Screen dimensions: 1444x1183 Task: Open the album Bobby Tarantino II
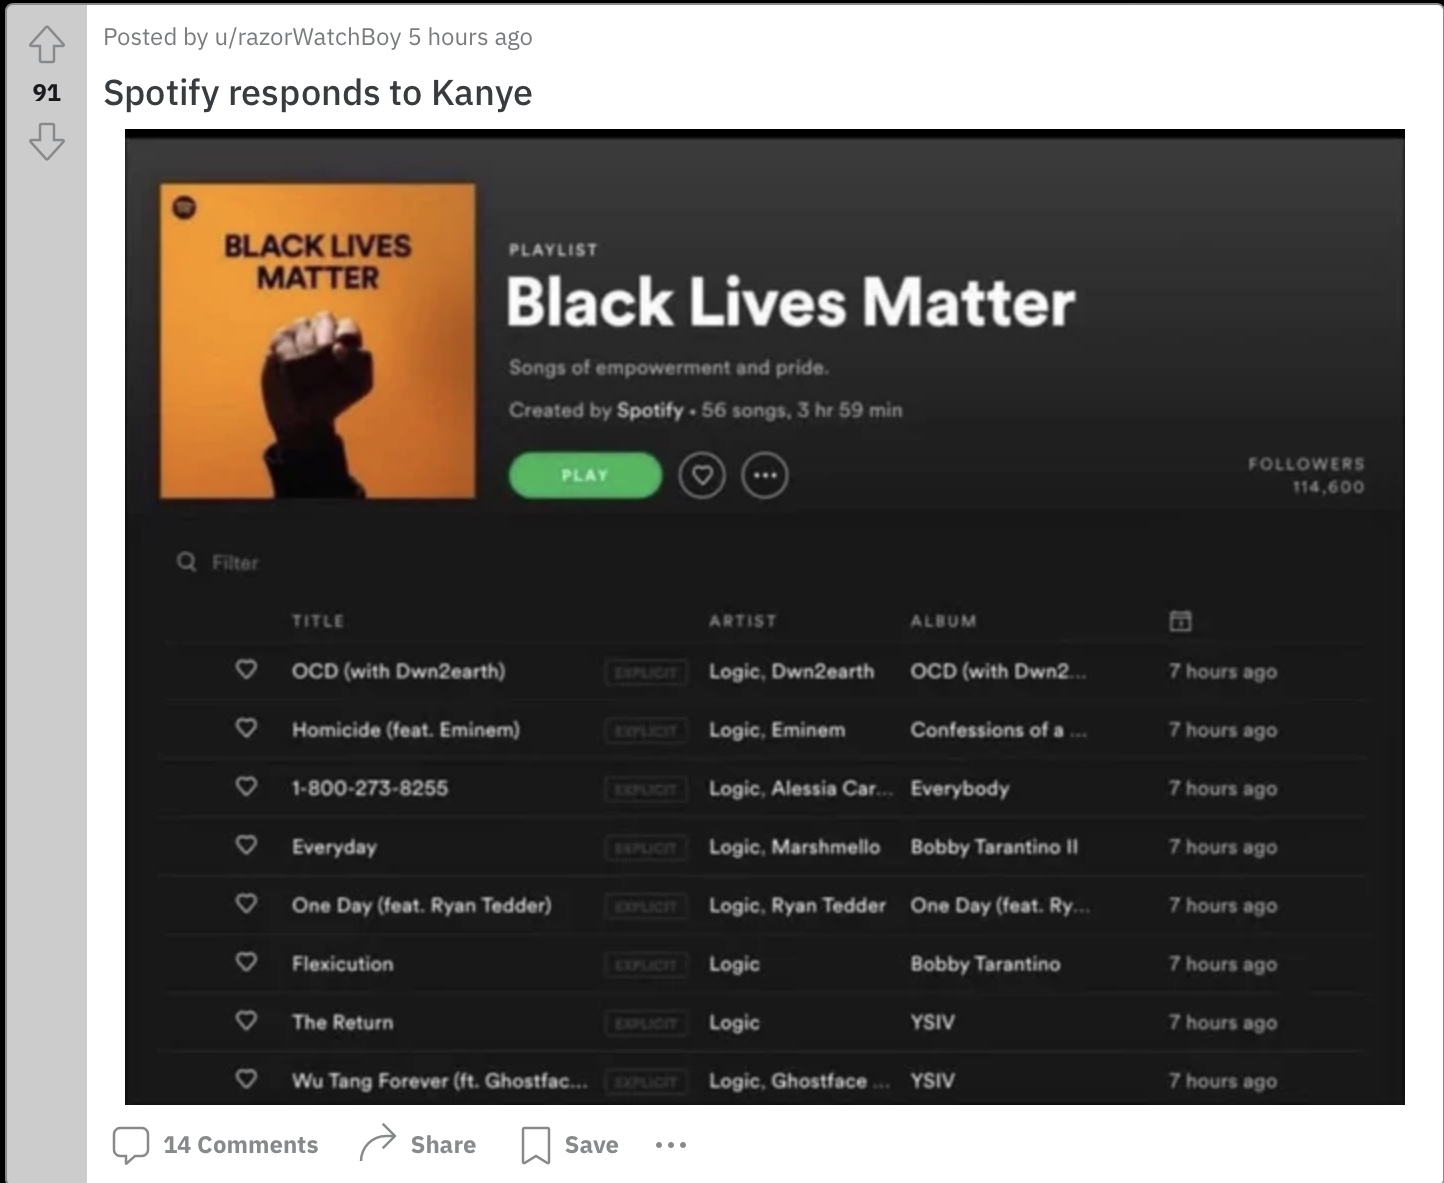point(994,847)
